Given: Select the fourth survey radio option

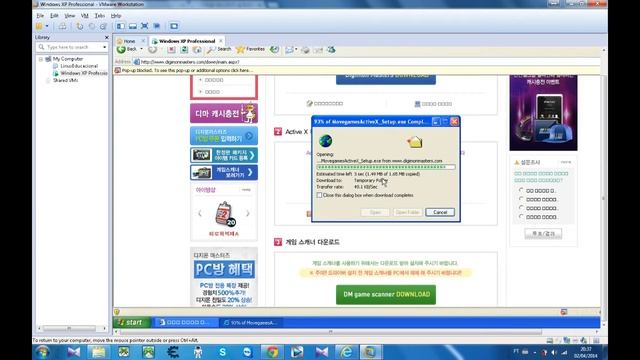Looking at the screenshot, I should pos(521,217).
